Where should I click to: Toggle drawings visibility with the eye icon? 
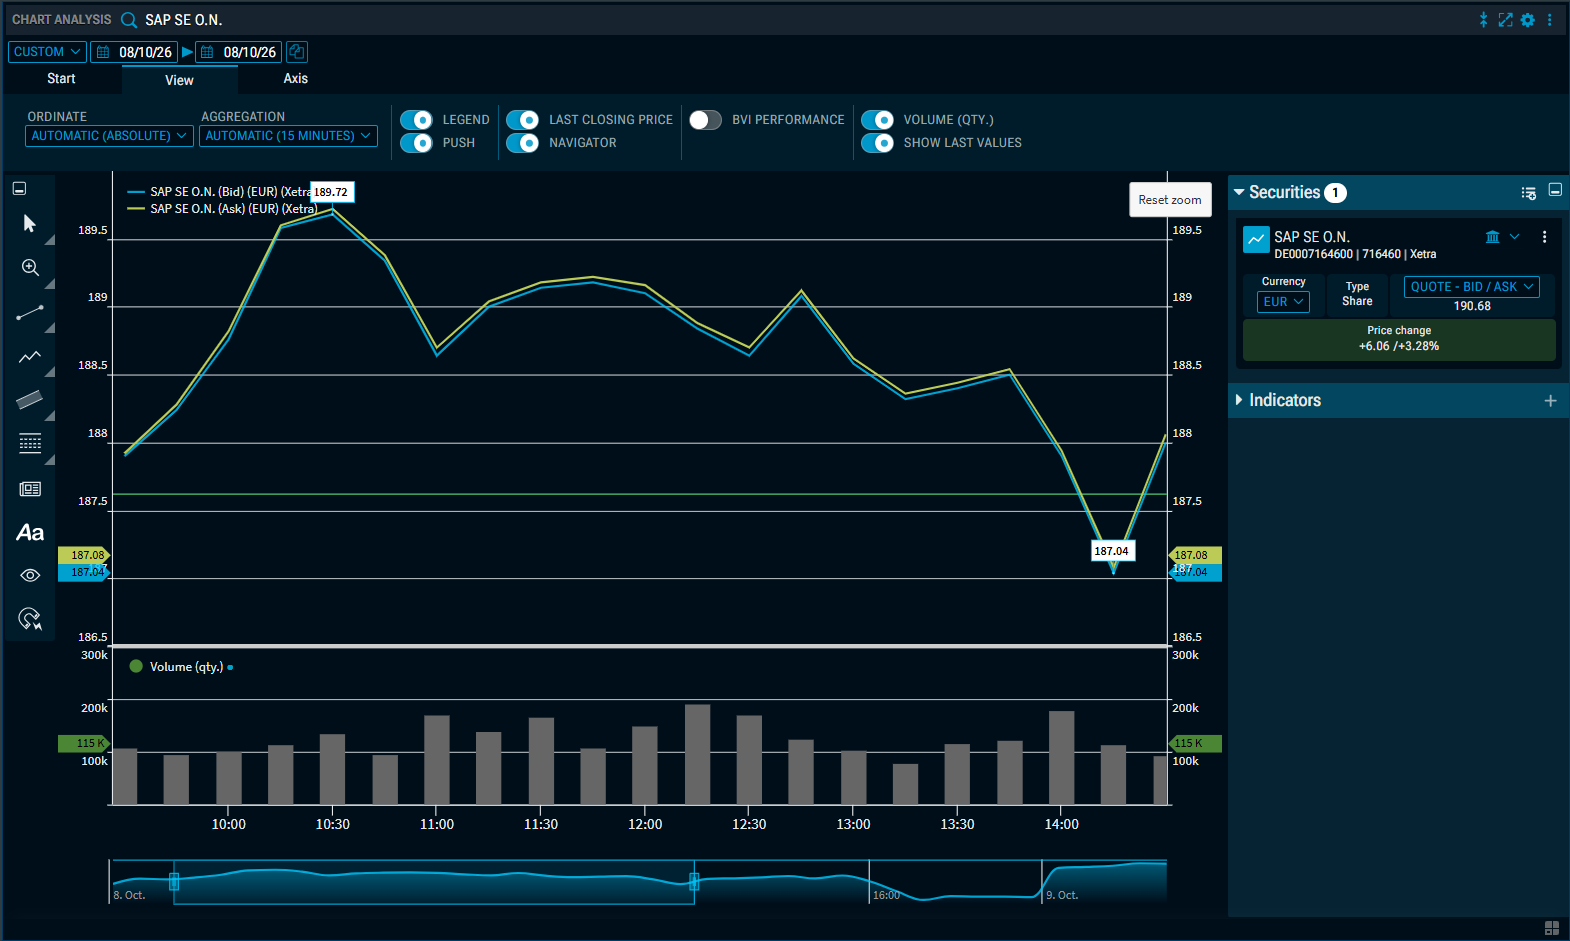[30, 575]
